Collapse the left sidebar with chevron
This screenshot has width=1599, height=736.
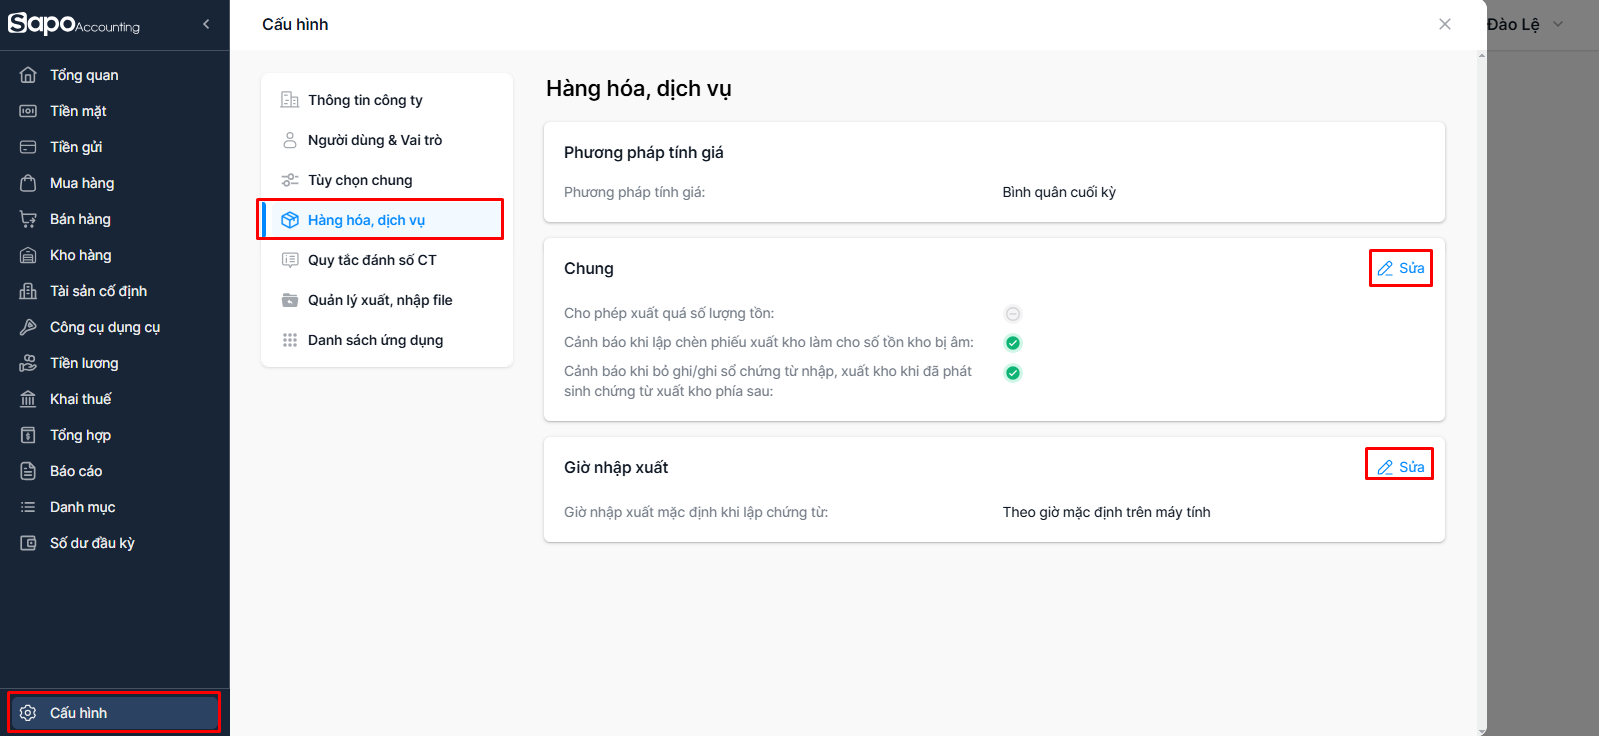(206, 24)
